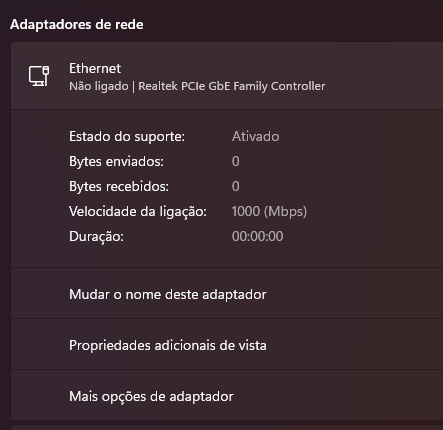This screenshot has width=443, height=430.
Task: Select the Ethernet adapter title text
Action: click(x=95, y=69)
